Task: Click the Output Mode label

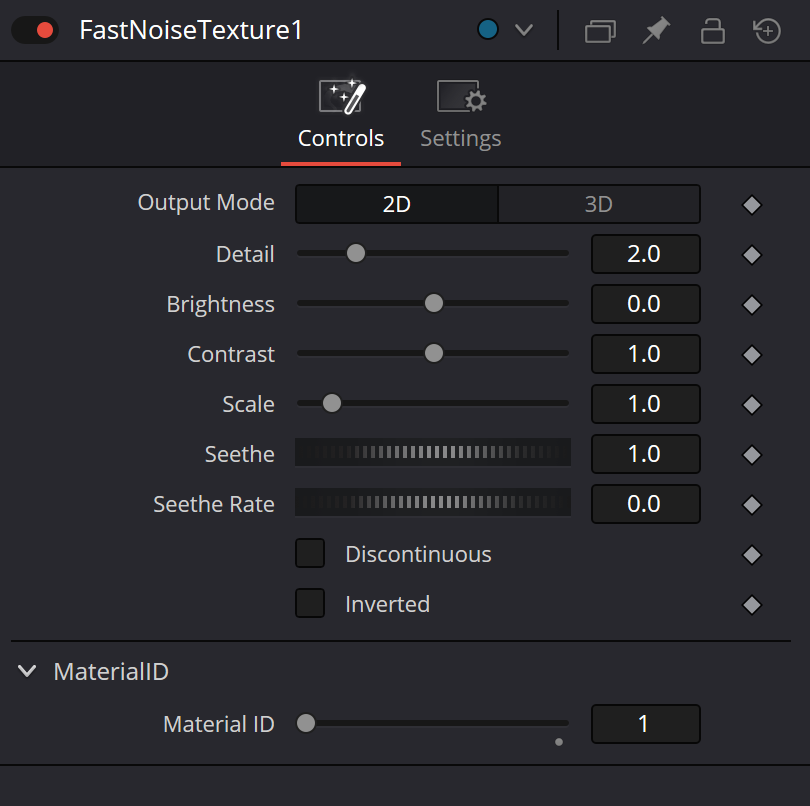Action: pos(206,203)
